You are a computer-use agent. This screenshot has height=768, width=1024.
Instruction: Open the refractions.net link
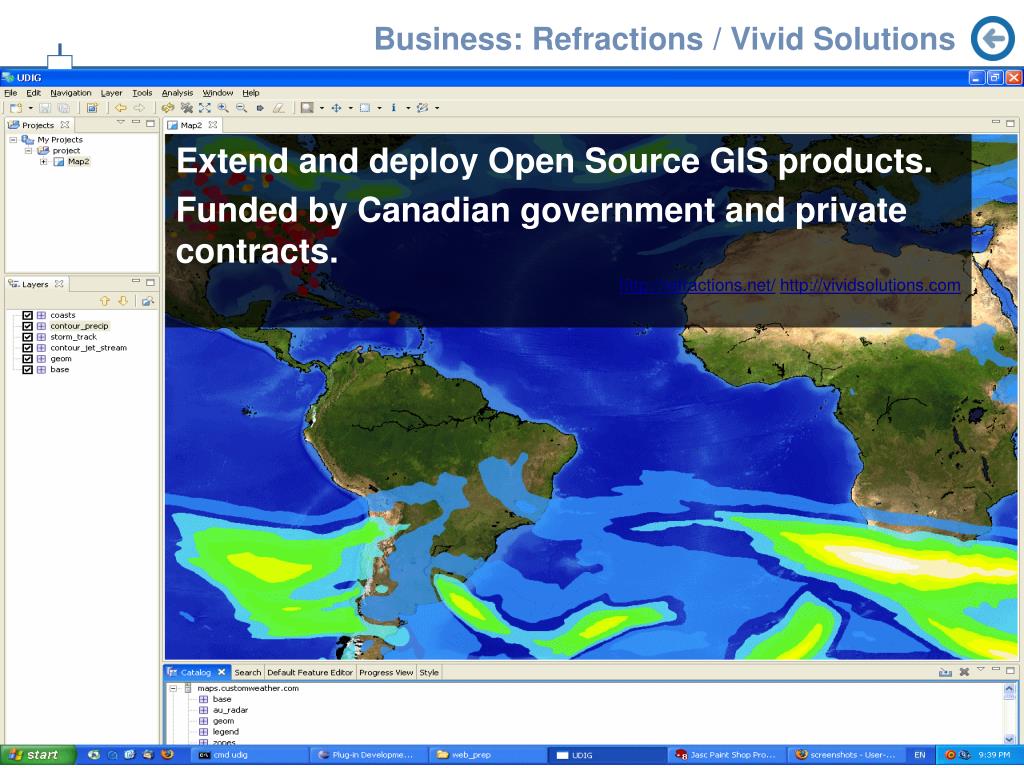click(697, 285)
